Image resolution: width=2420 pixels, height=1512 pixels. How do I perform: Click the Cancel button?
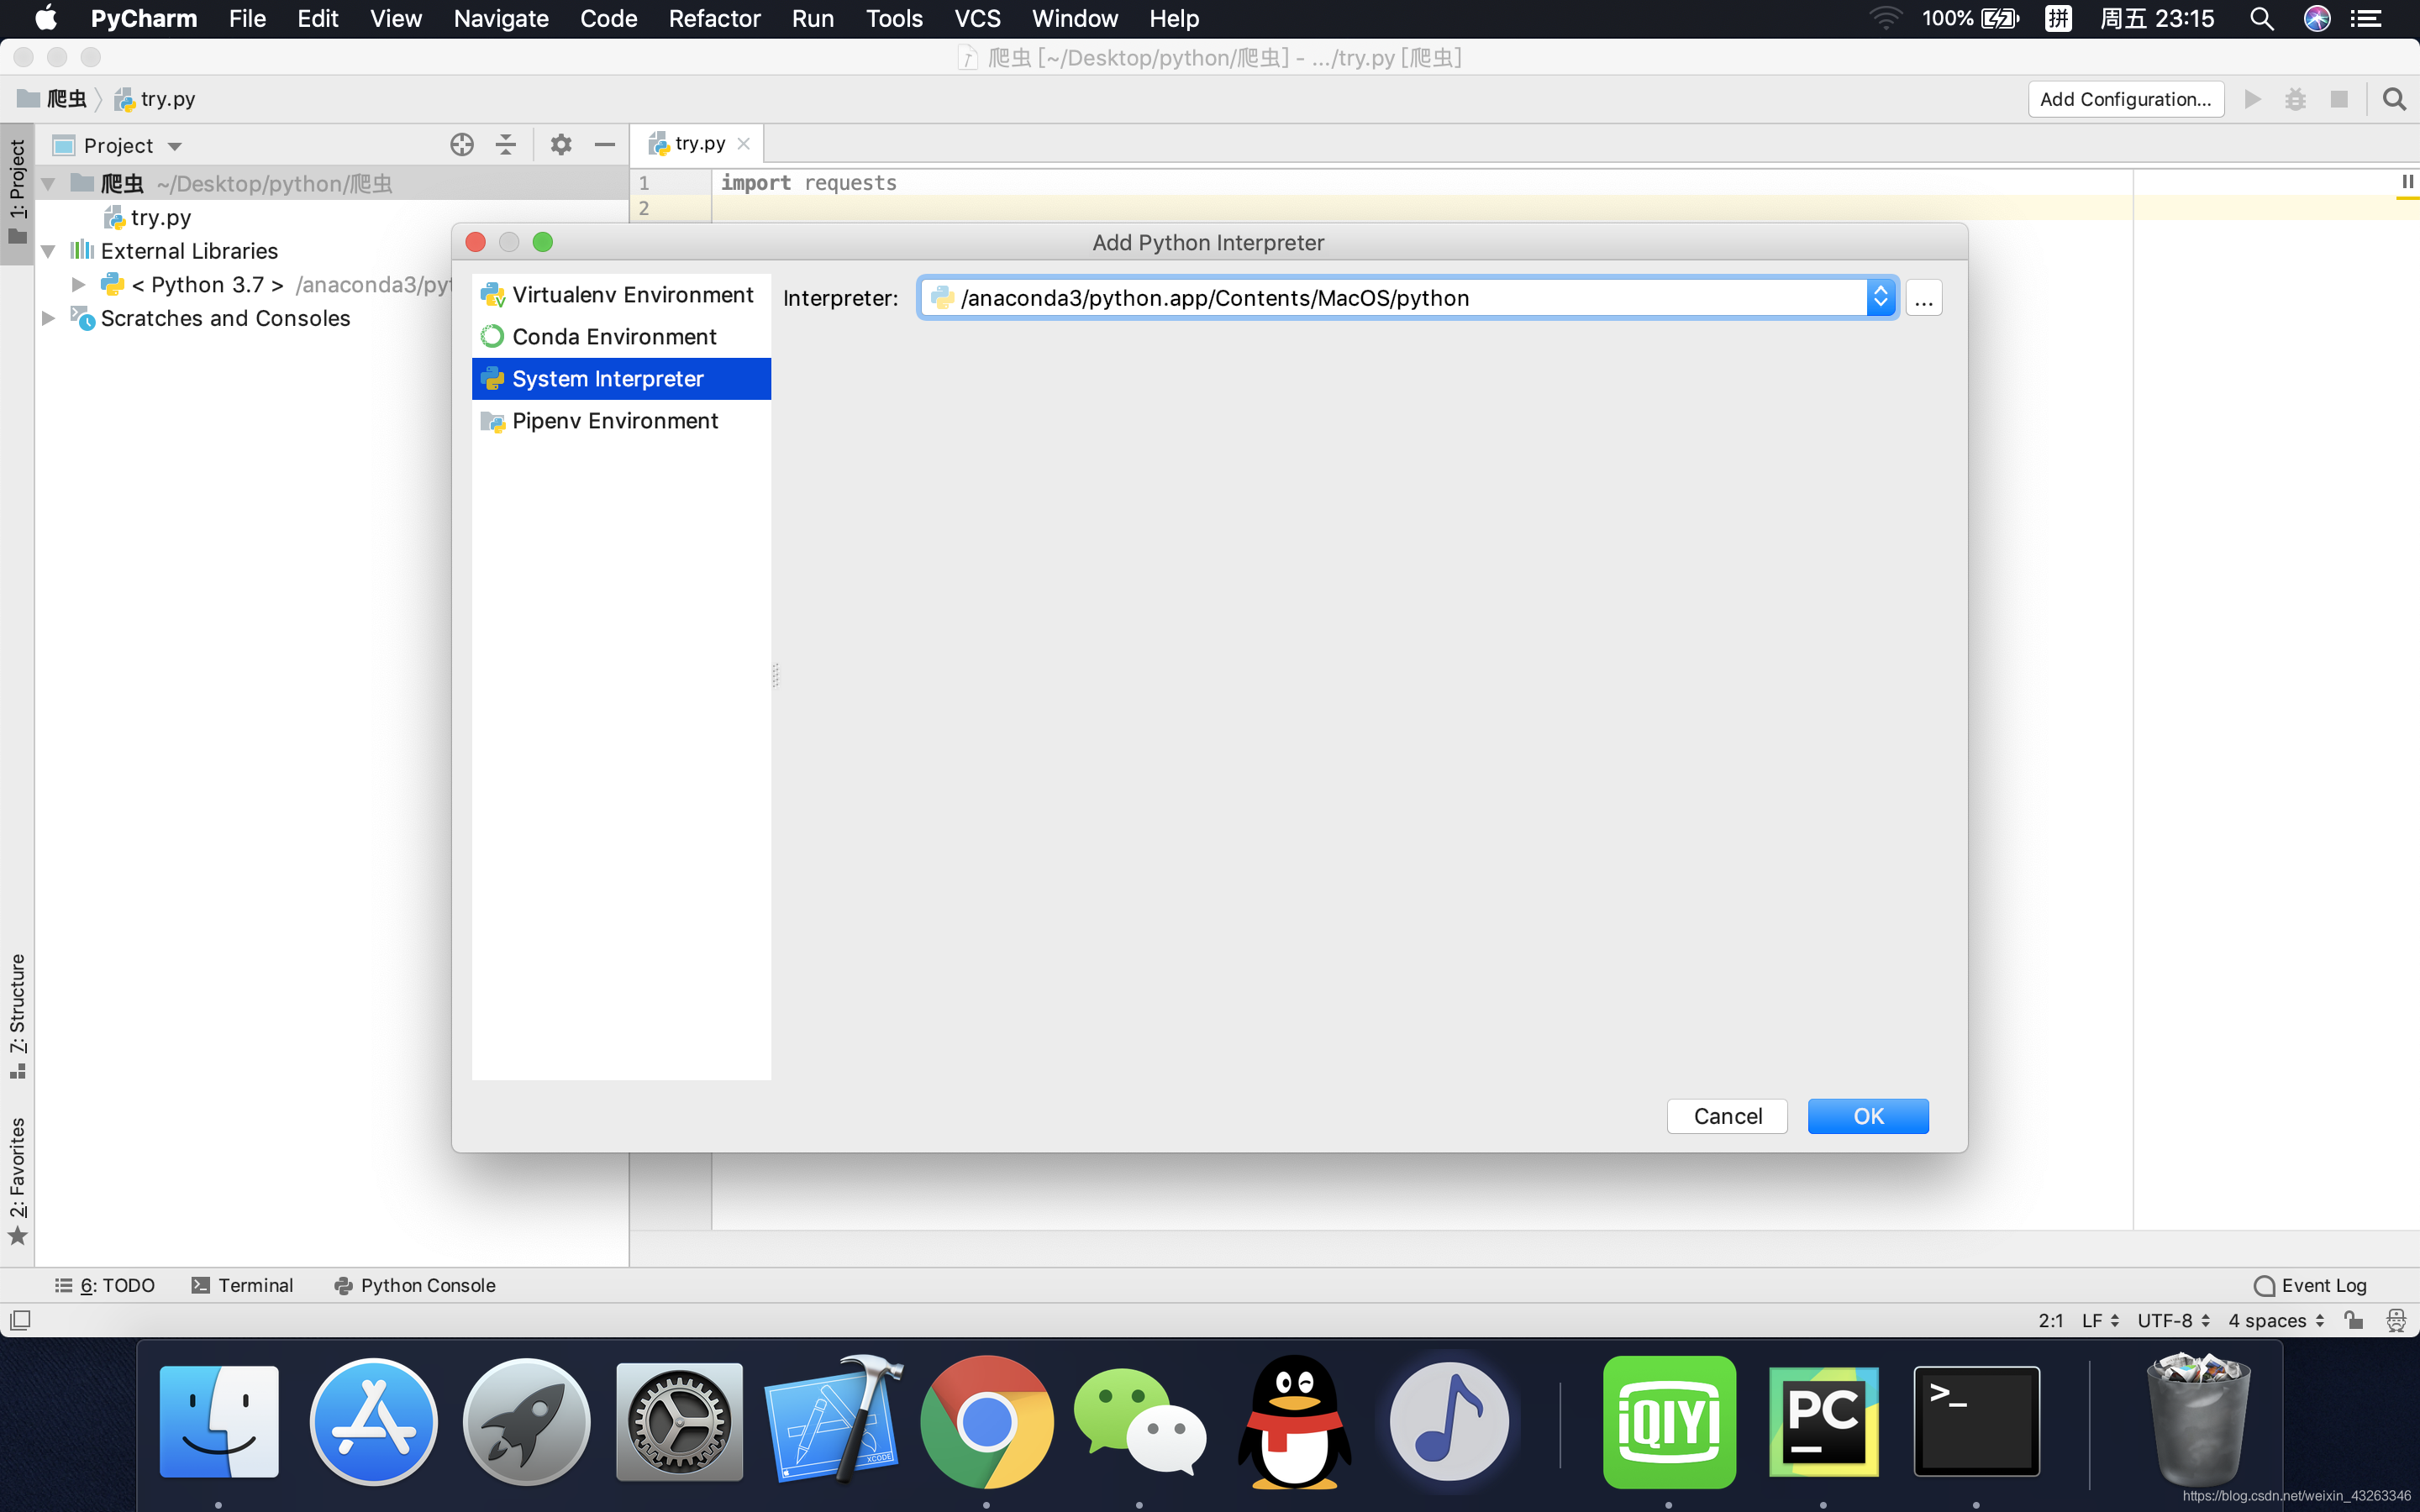(1727, 1116)
